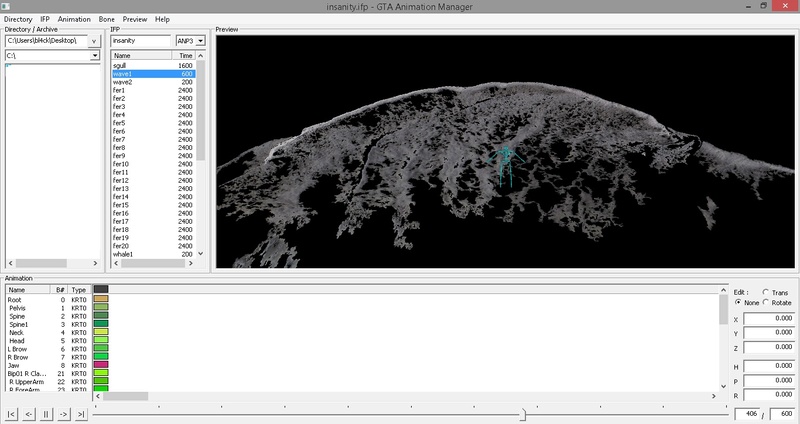
Task: Click the Root bone color swatch
Action: [101, 299]
